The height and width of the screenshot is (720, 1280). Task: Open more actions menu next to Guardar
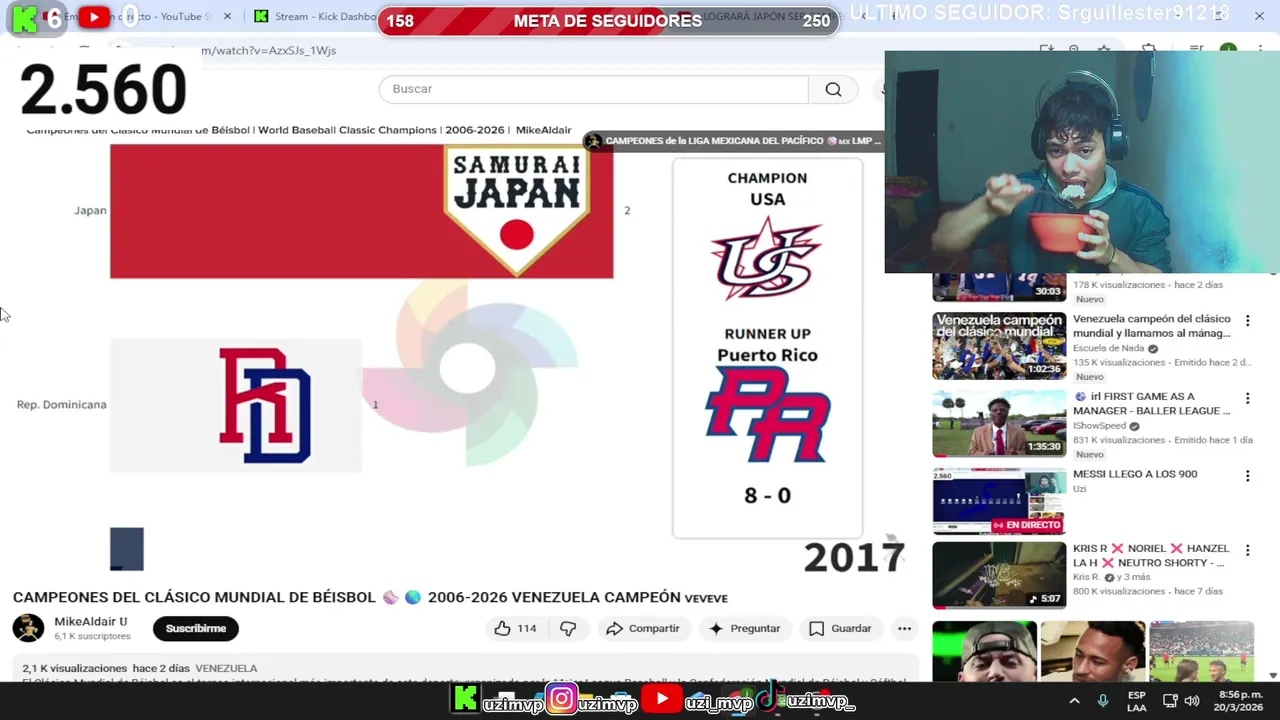coord(904,628)
